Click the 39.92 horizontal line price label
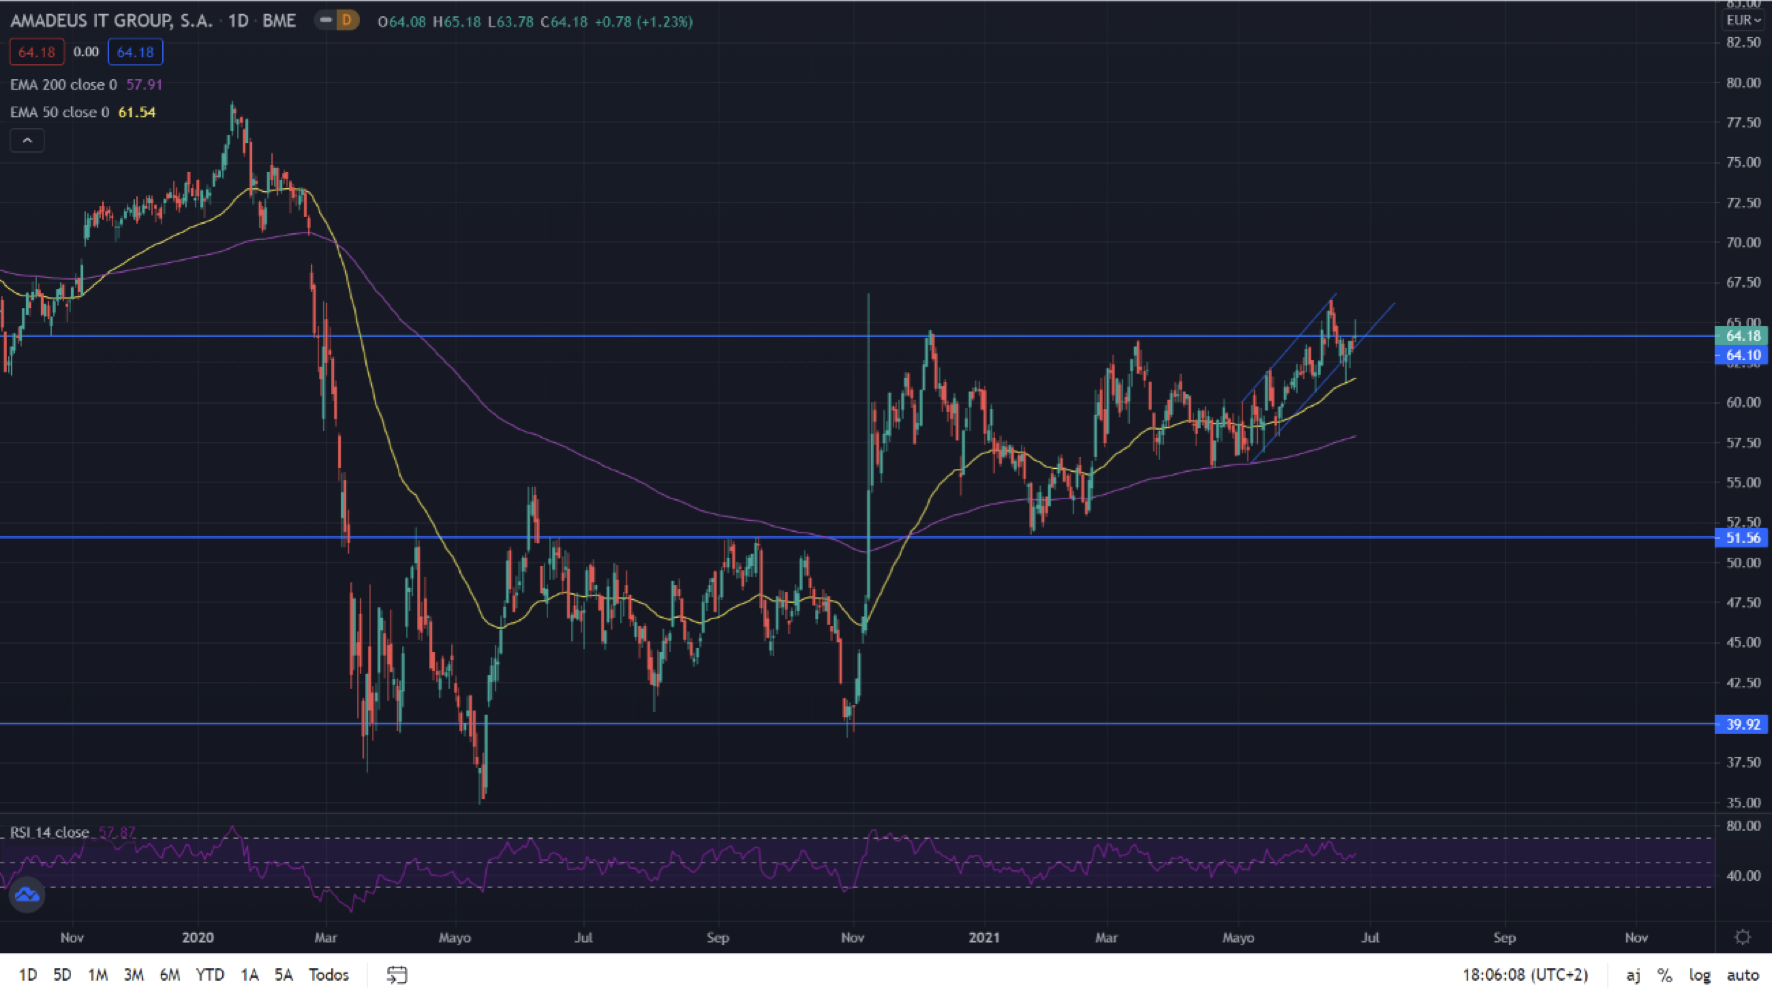This screenshot has height=997, width=1772. coord(1742,724)
